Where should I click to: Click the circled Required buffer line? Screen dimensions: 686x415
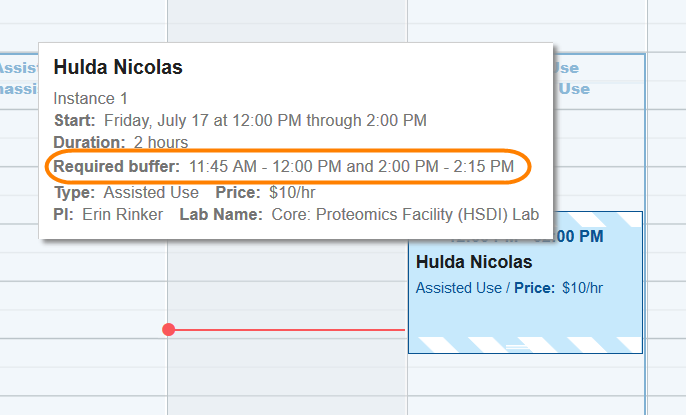point(283,166)
